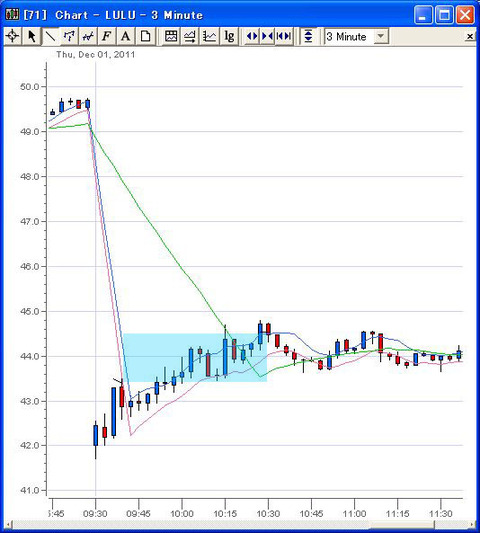The width and height of the screenshot is (480, 533).
Task: Click the italic F Fibonacci tool
Action: click(x=107, y=36)
